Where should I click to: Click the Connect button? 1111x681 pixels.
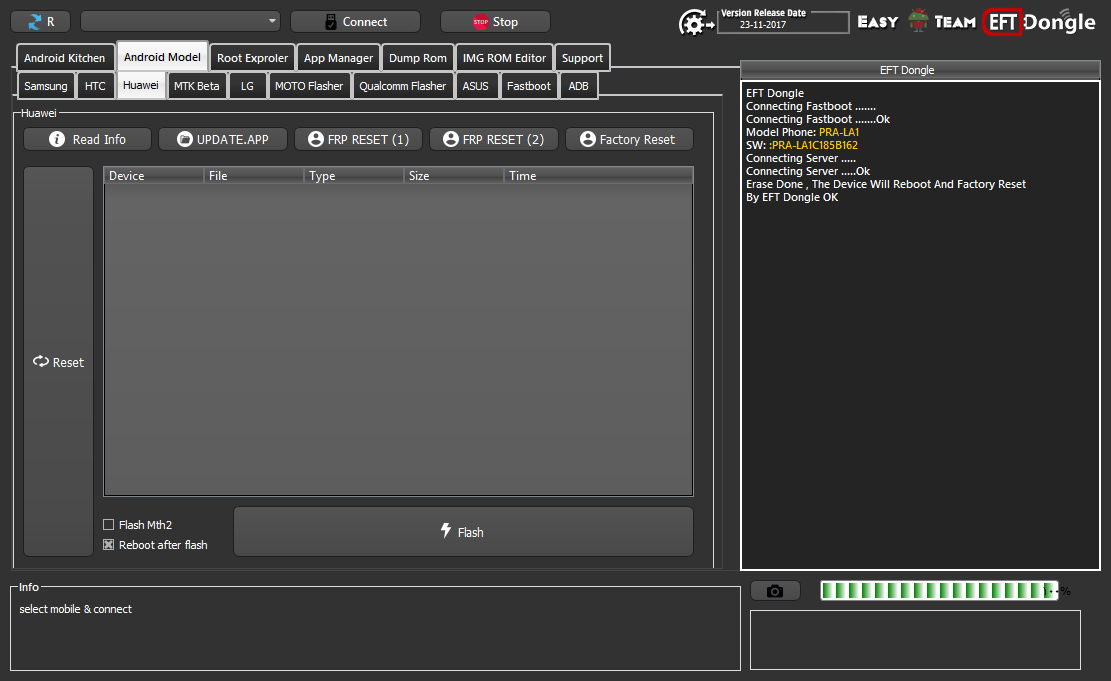click(x=355, y=22)
